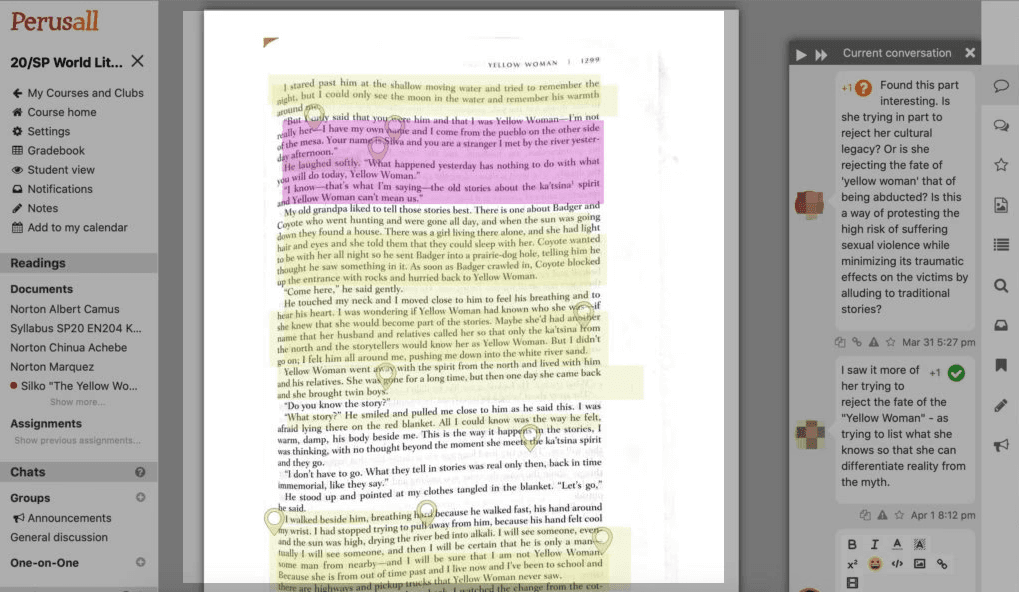
Task: Open General discussion chat
Action: coord(59,537)
